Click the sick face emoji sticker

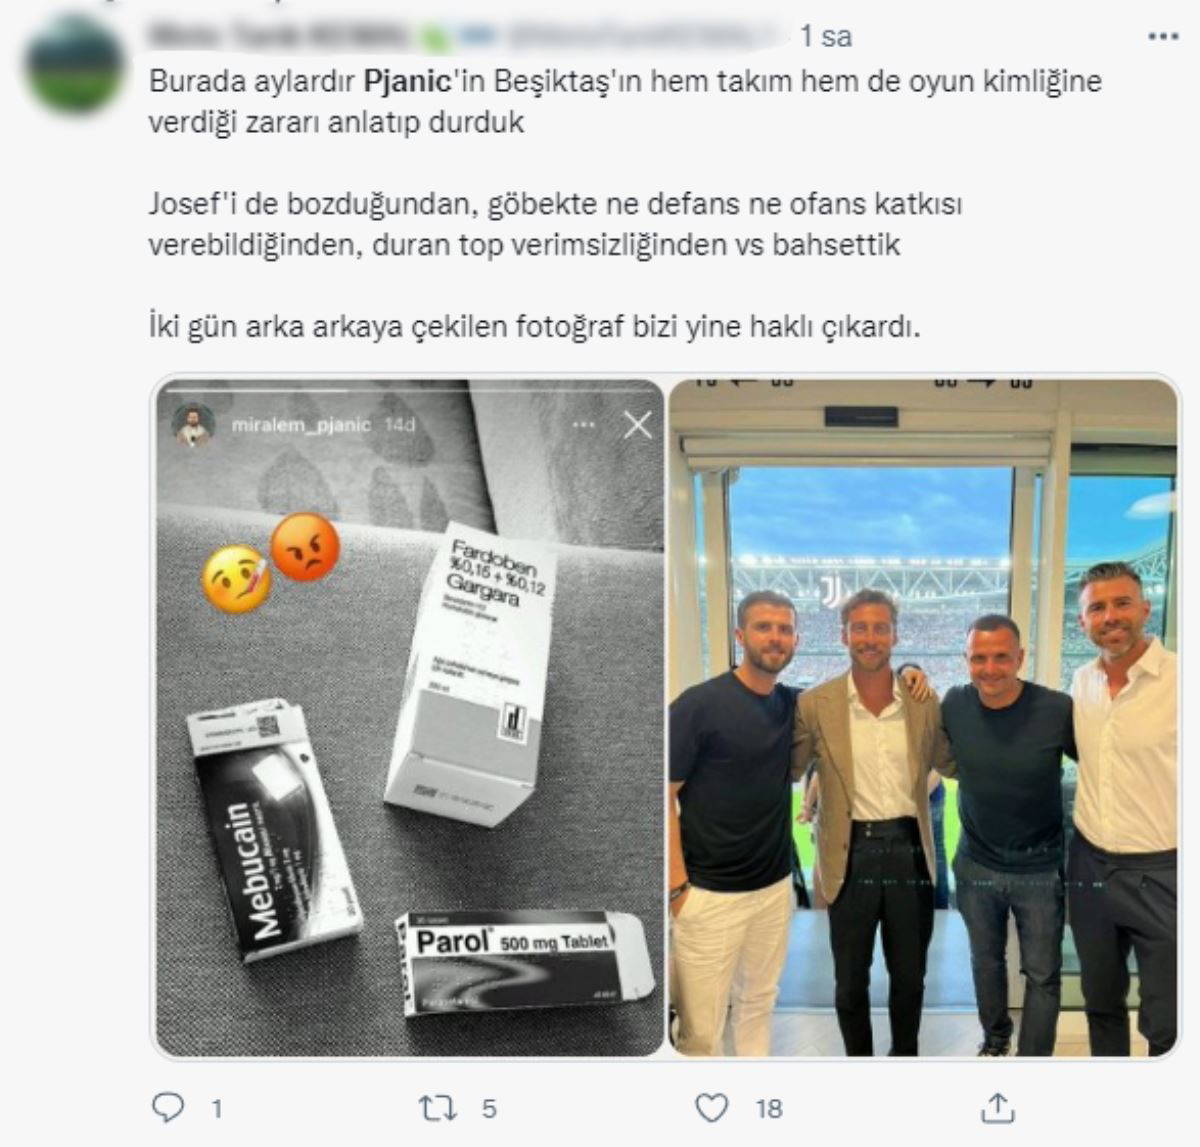(x=237, y=578)
